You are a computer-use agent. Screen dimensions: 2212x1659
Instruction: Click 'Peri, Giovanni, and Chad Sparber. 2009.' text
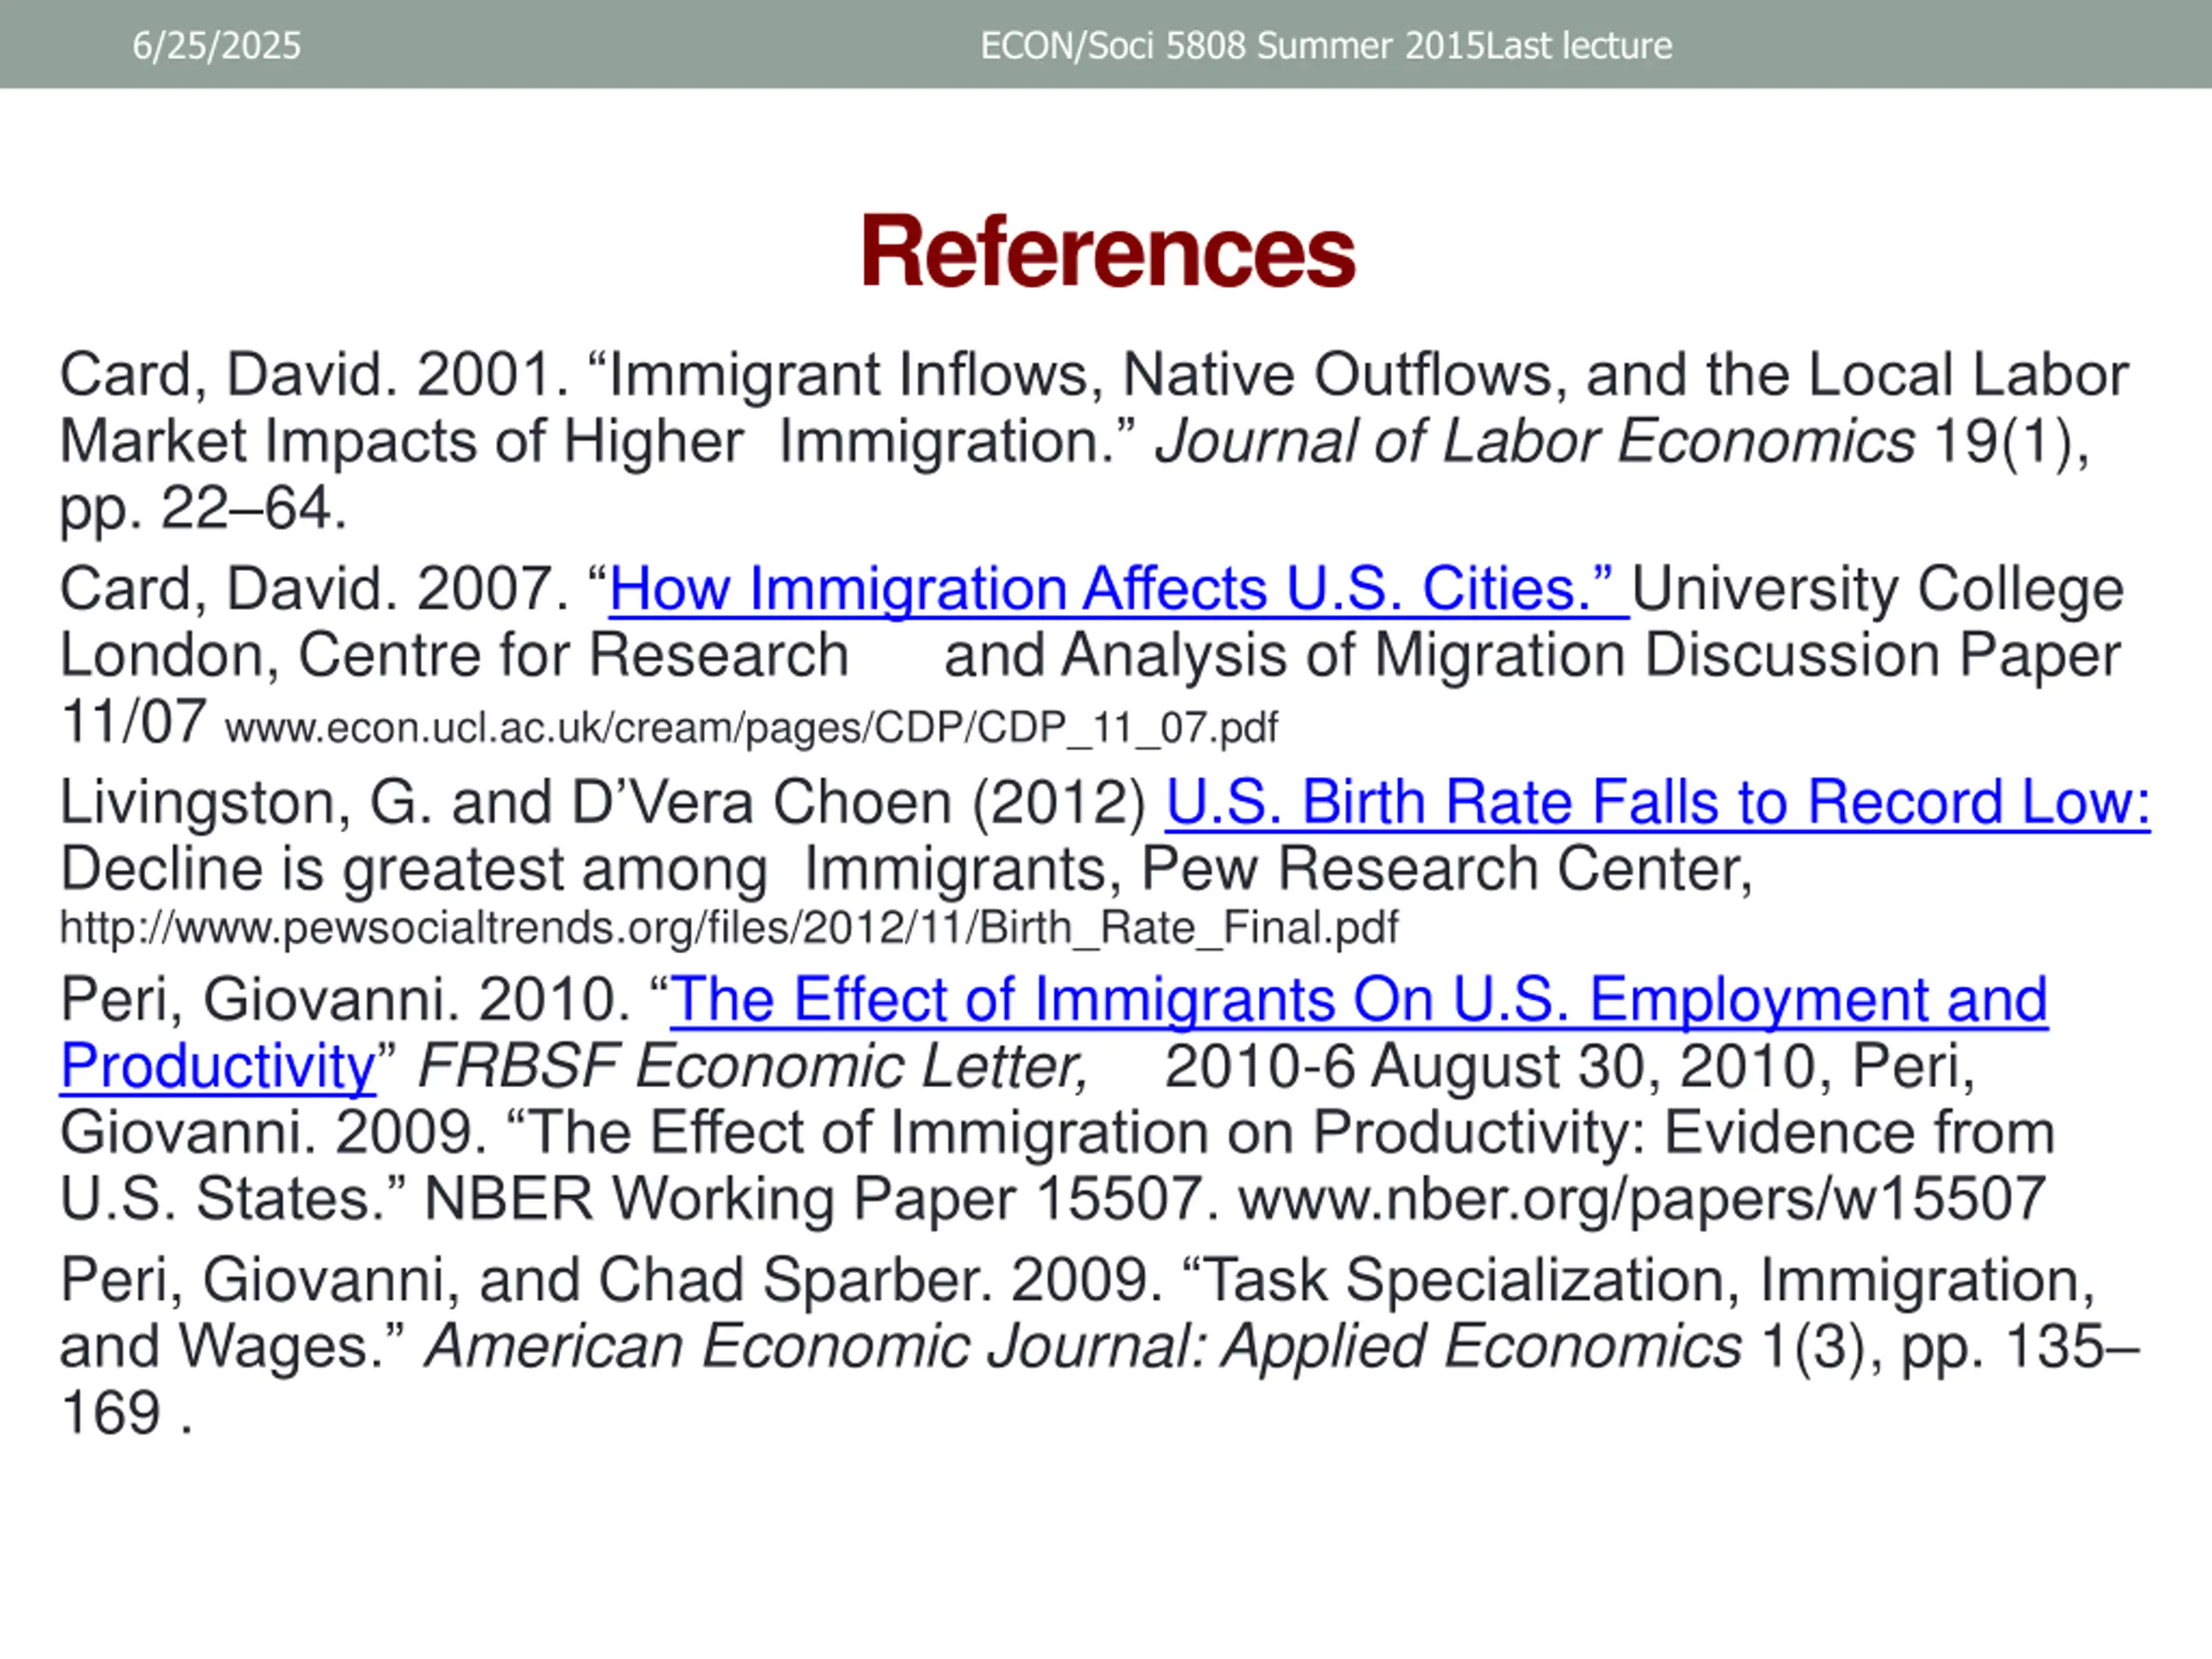pyautogui.click(x=611, y=1281)
